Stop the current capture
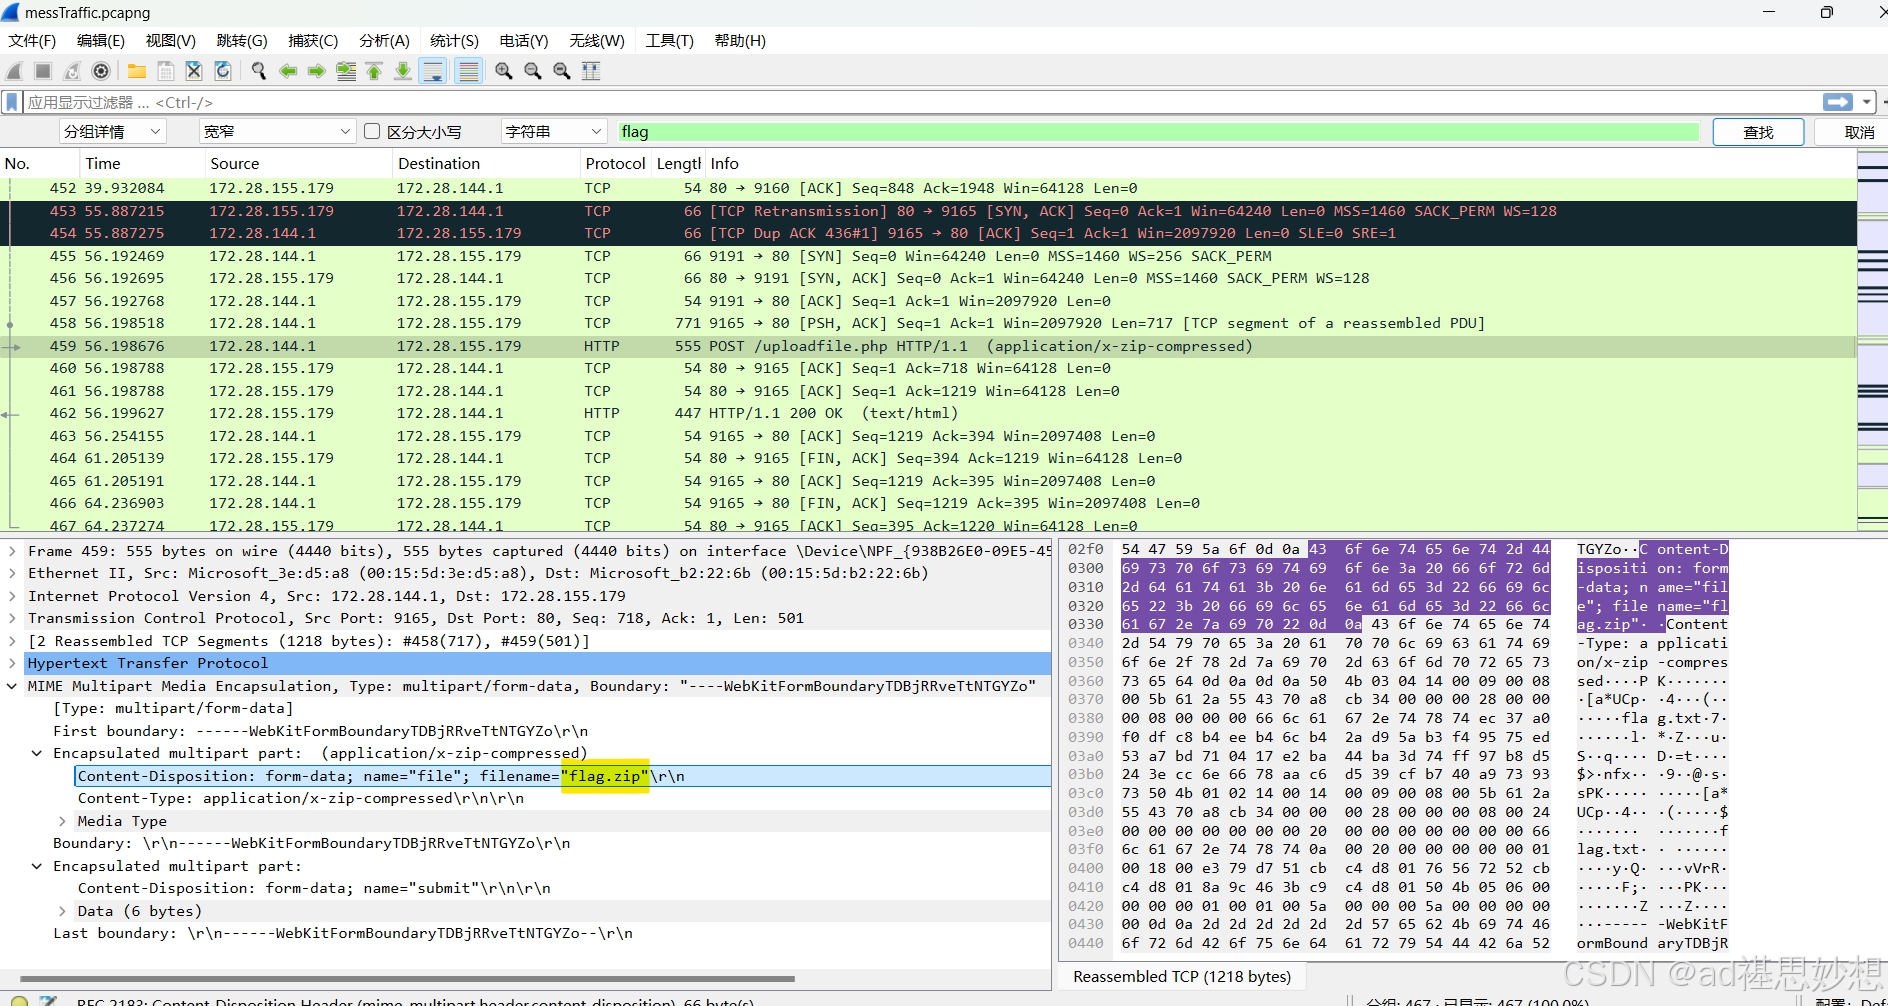Image resolution: width=1888 pixels, height=1006 pixels. click(x=42, y=70)
